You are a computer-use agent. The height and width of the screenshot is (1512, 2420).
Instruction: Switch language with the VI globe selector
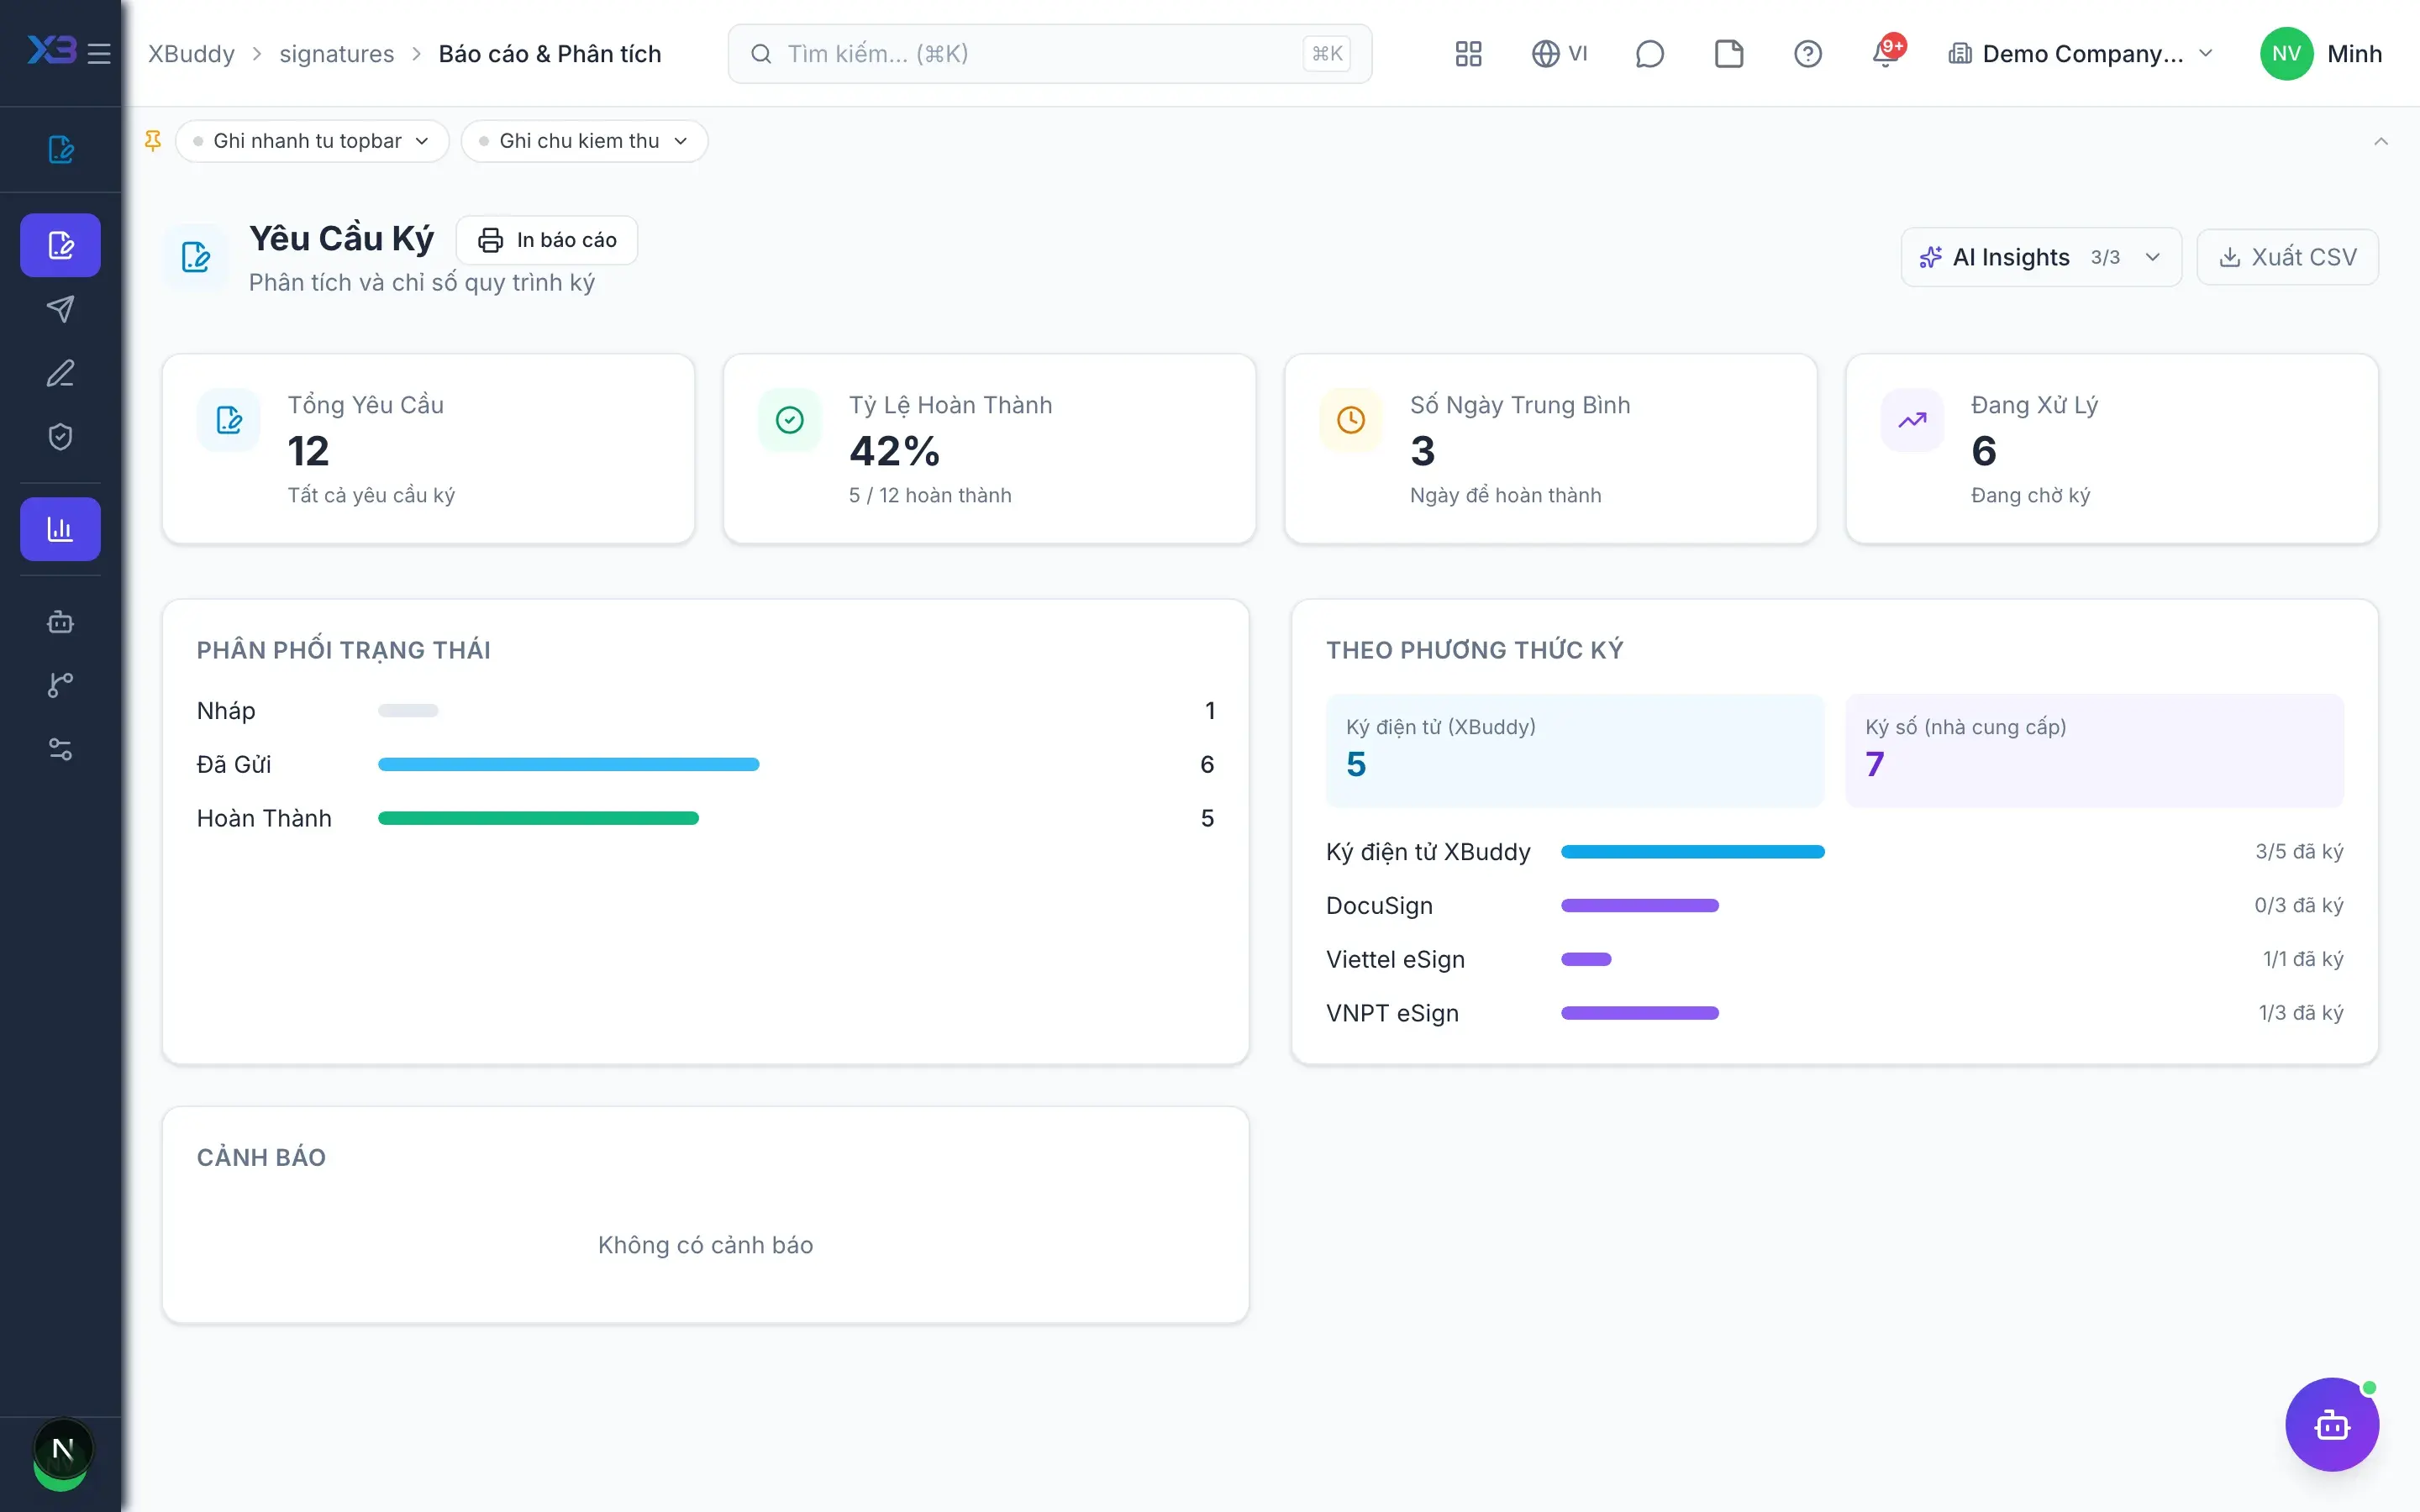click(1559, 54)
